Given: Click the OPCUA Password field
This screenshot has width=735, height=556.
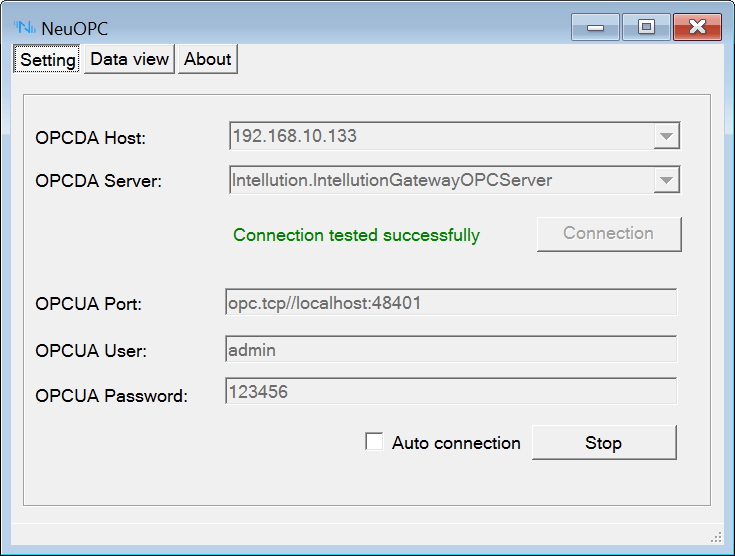Looking at the screenshot, I should [x=450, y=392].
